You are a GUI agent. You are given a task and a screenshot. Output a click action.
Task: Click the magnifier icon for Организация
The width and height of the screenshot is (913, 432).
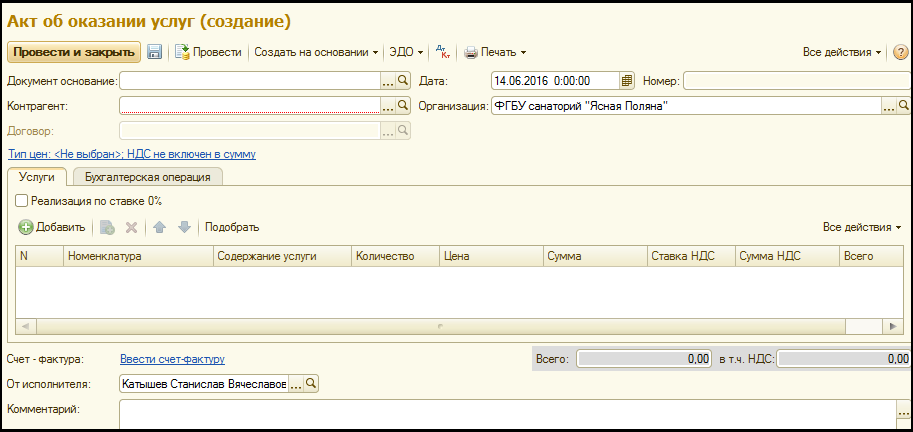[x=904, y=105]
